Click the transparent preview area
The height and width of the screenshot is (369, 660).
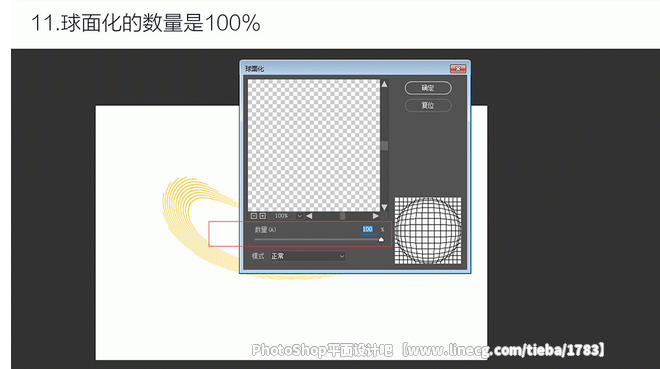(314, 145)
